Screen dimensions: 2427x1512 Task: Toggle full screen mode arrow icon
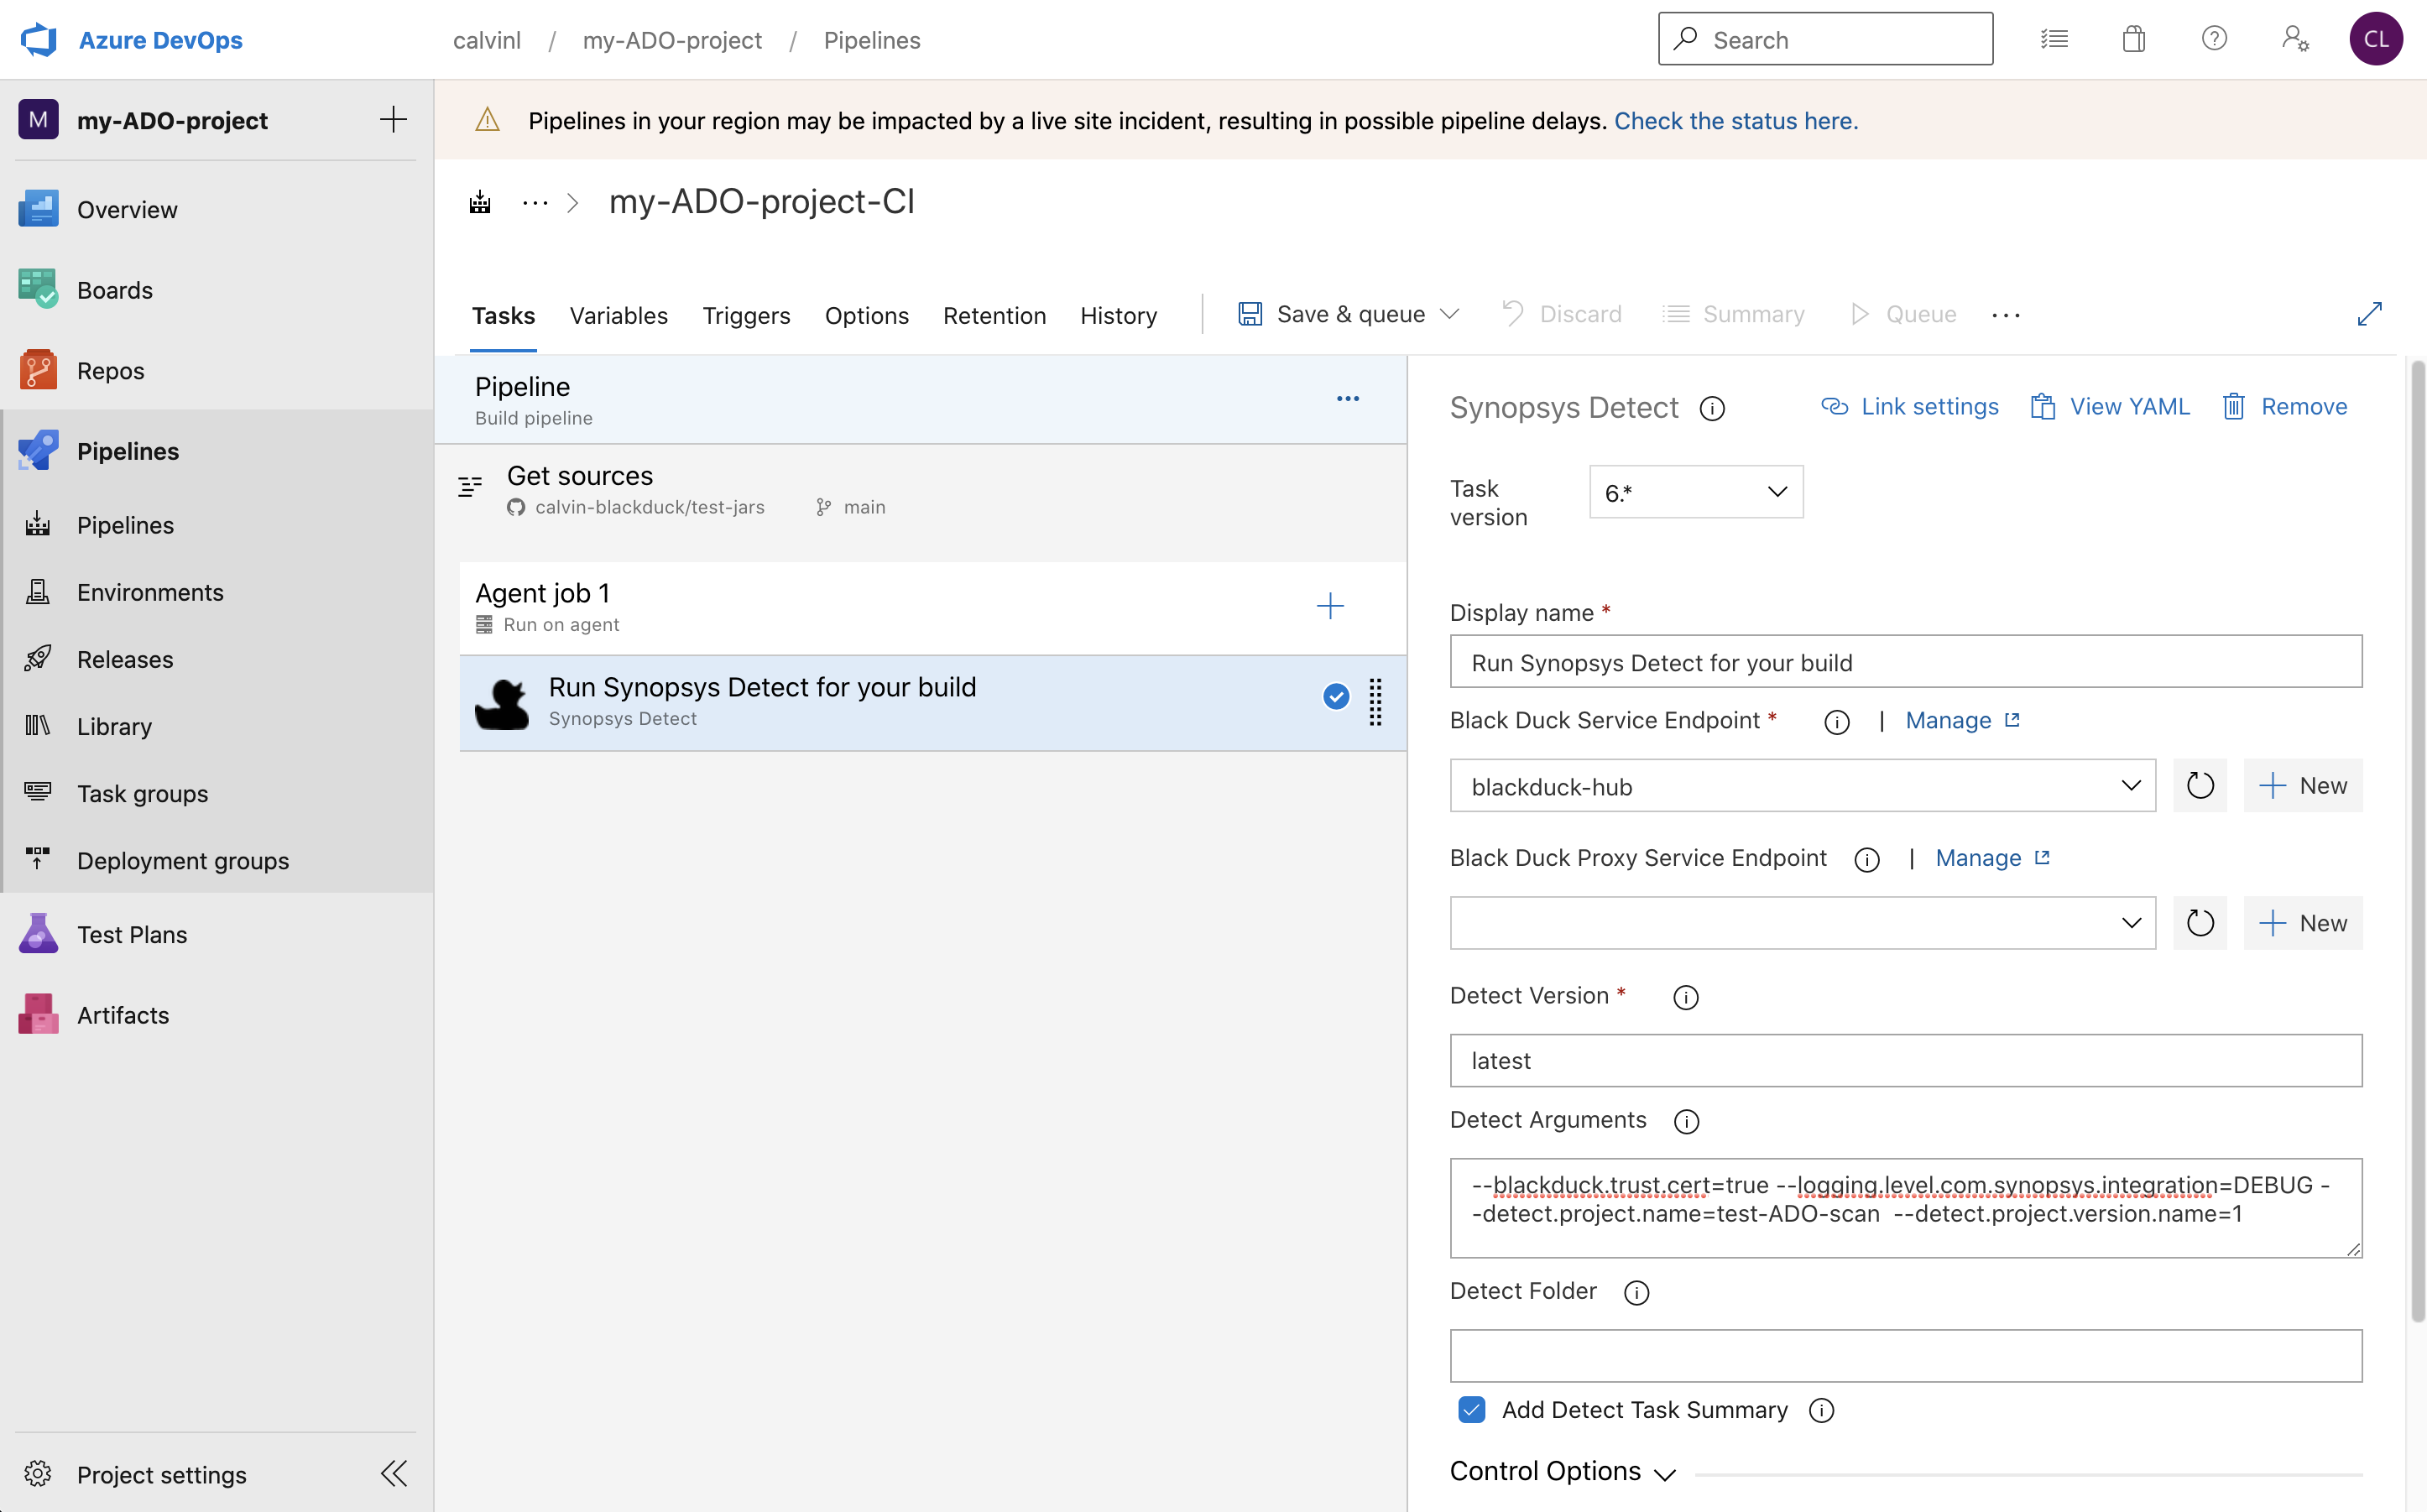[2370, 314]
